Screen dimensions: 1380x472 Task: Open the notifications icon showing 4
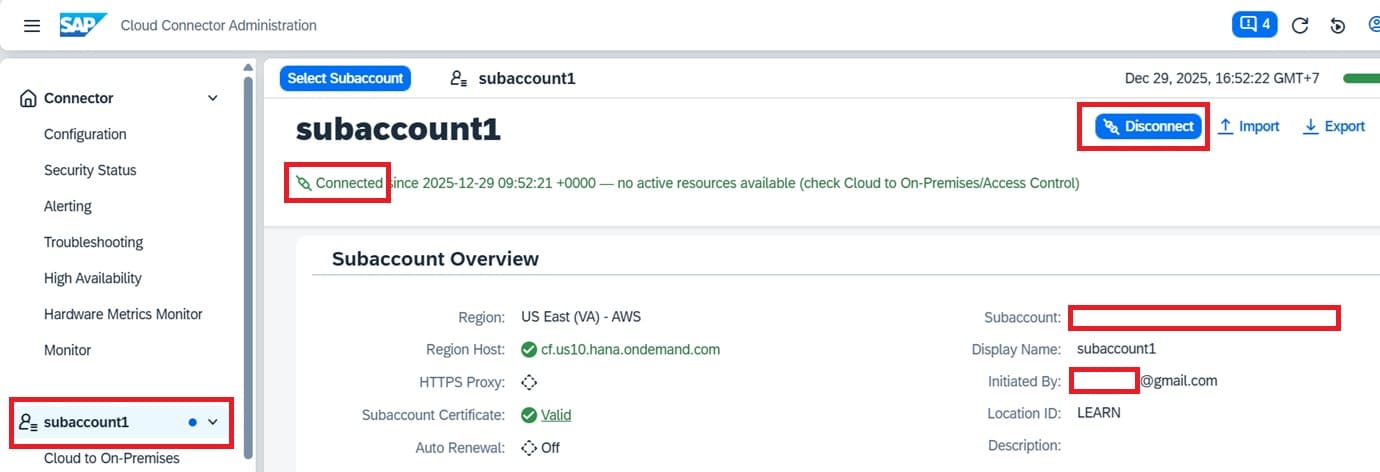[1254, 24]
